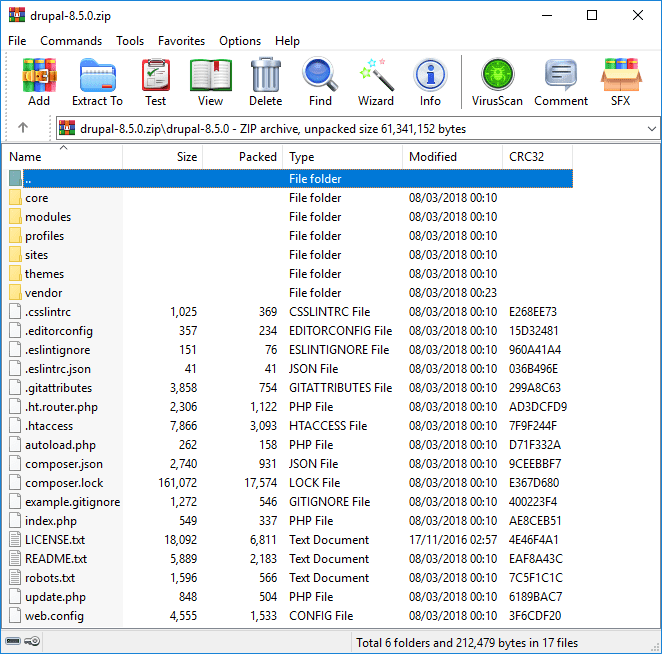Select the update.php file name
The width and height of the screenshot is (662, 654).
55,597
